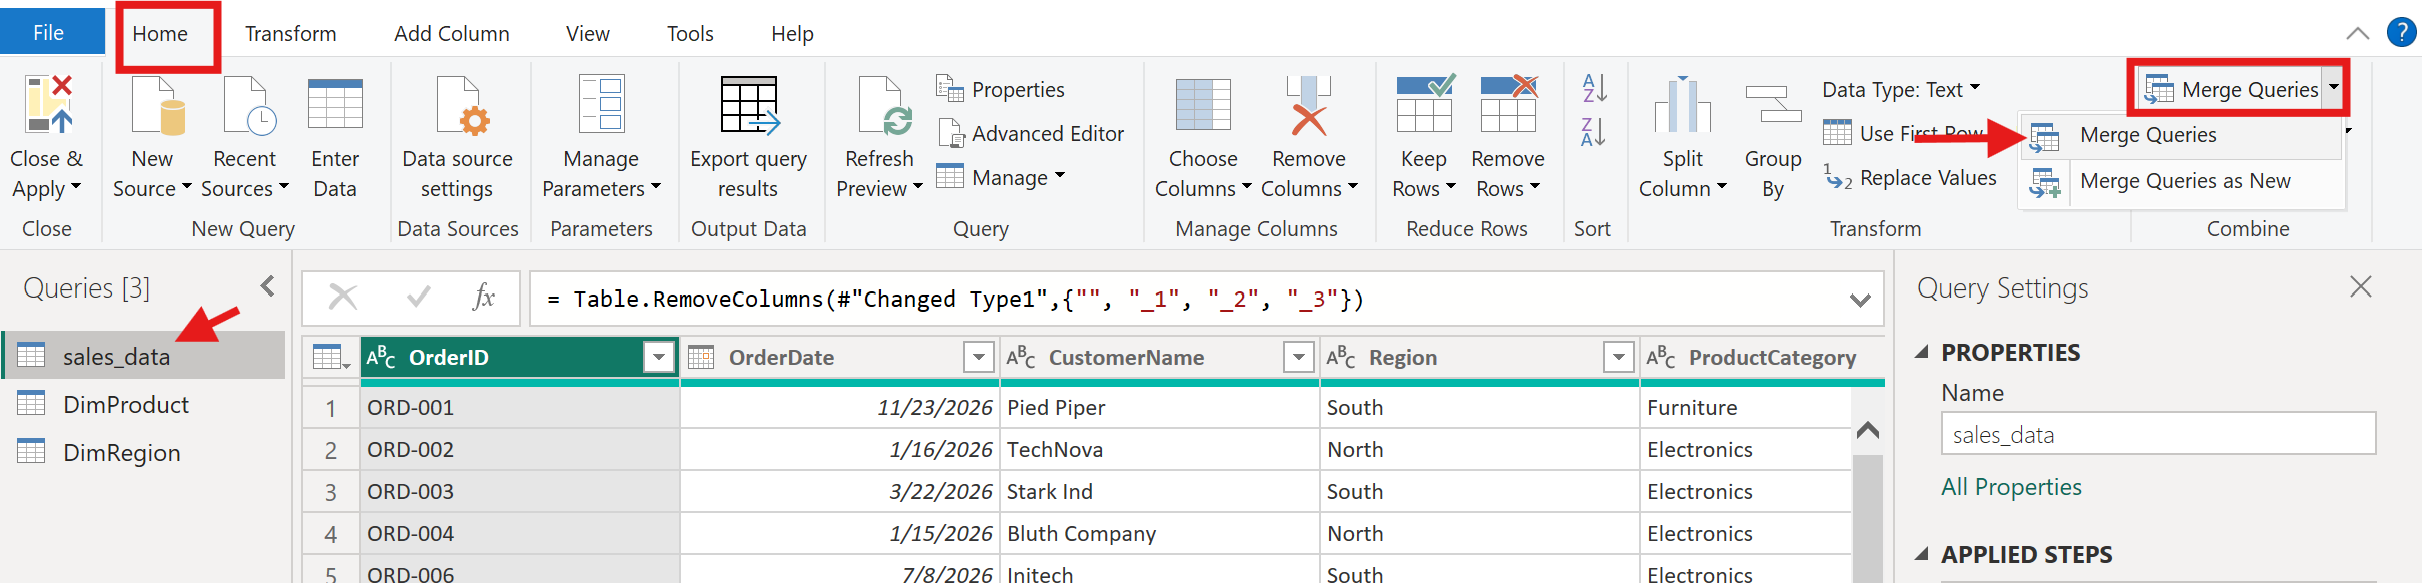Select row number 3 header
Viewport: 2422px width, 583px height.
click(x=331, y=491)
